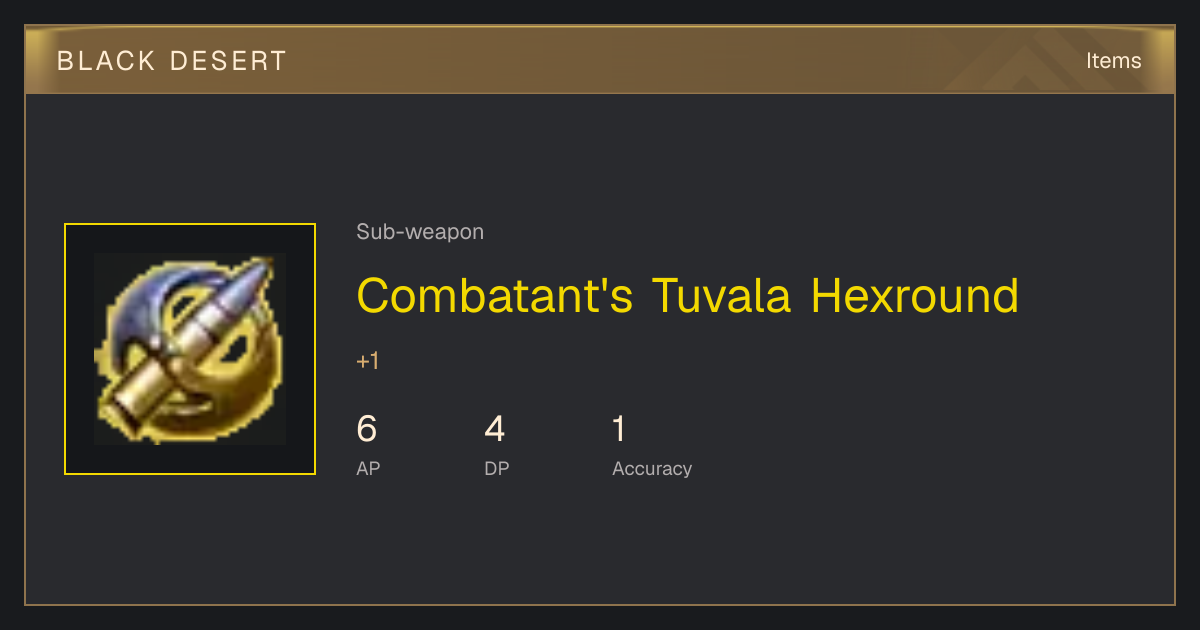Screen dimensions: 1200x630
Task: Select the Combatant's Tuvala Hexround title
Action: tap(688, 296)
